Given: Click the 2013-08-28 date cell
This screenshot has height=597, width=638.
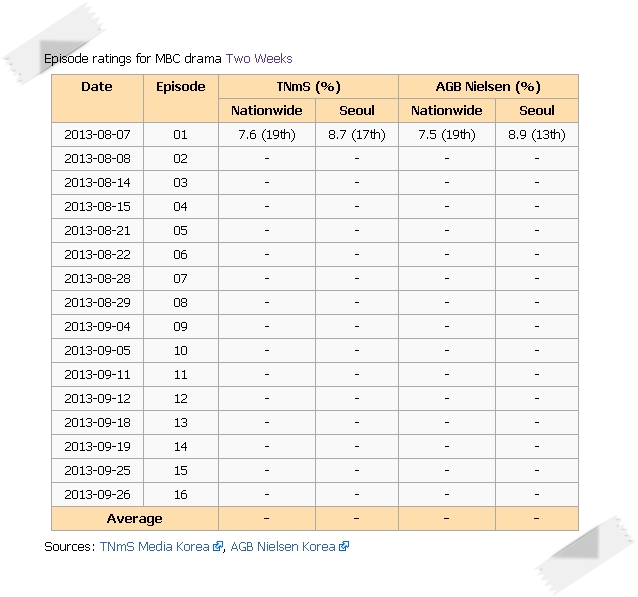Looking at the screenshot, I should point(97,279).
